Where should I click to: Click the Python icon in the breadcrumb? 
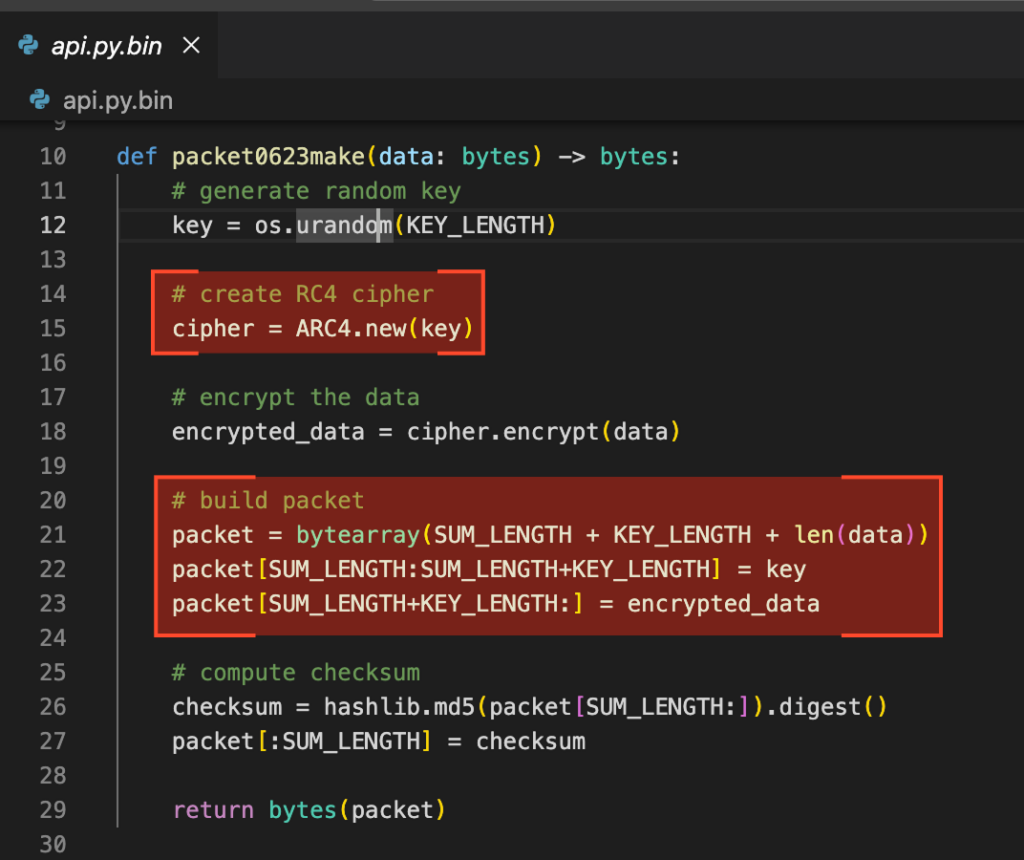pyautogui.click(x=40, y=101)
